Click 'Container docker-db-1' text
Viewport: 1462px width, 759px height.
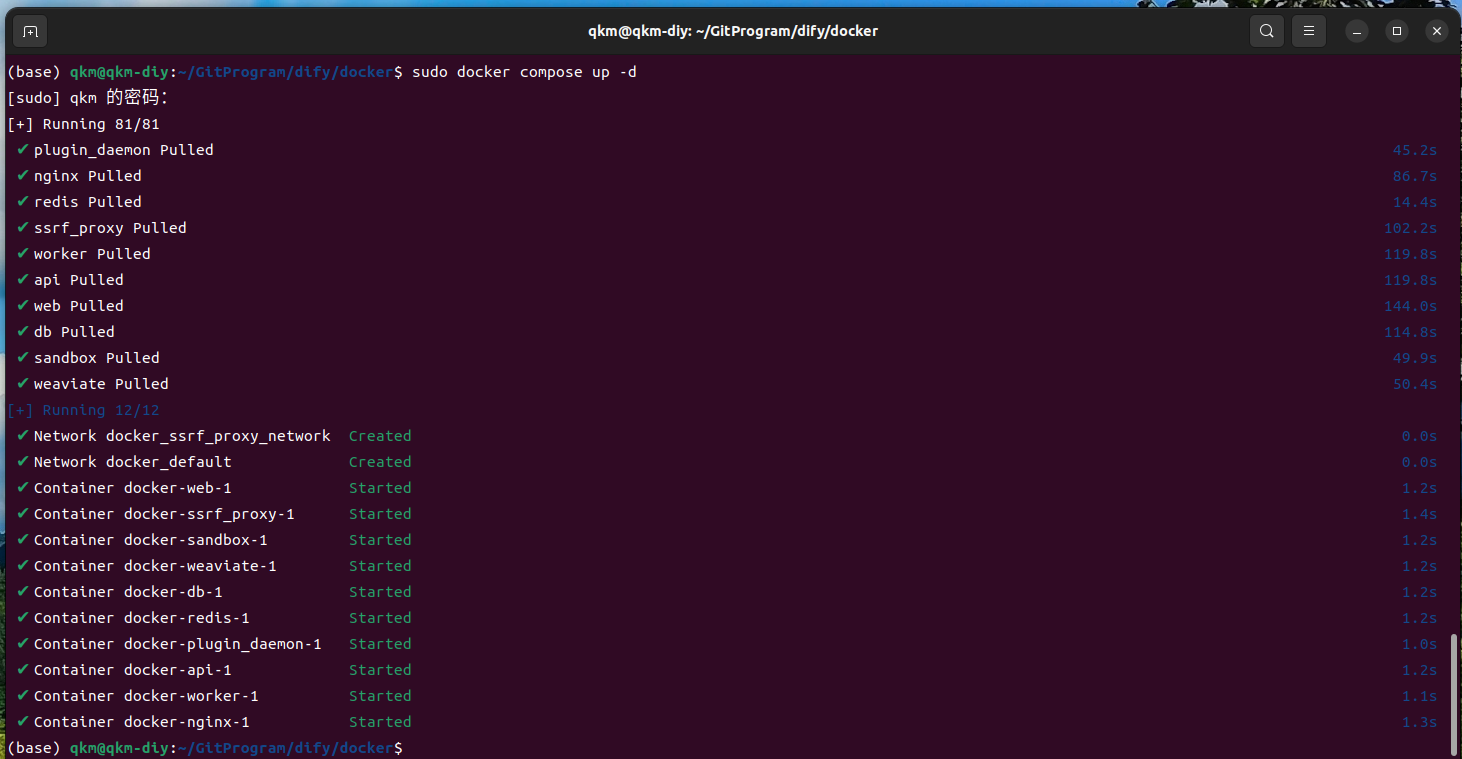[x=128, y=592]
